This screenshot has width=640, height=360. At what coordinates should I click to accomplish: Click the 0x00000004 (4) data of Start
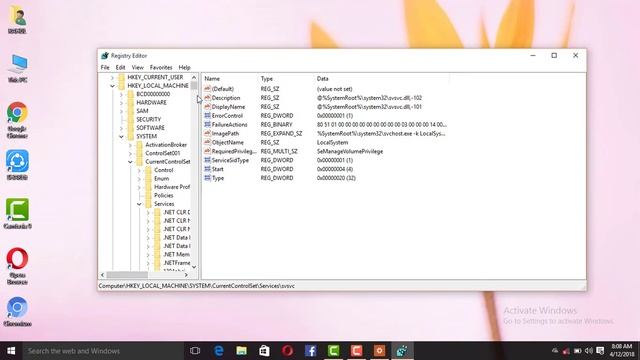coord(335,169)
